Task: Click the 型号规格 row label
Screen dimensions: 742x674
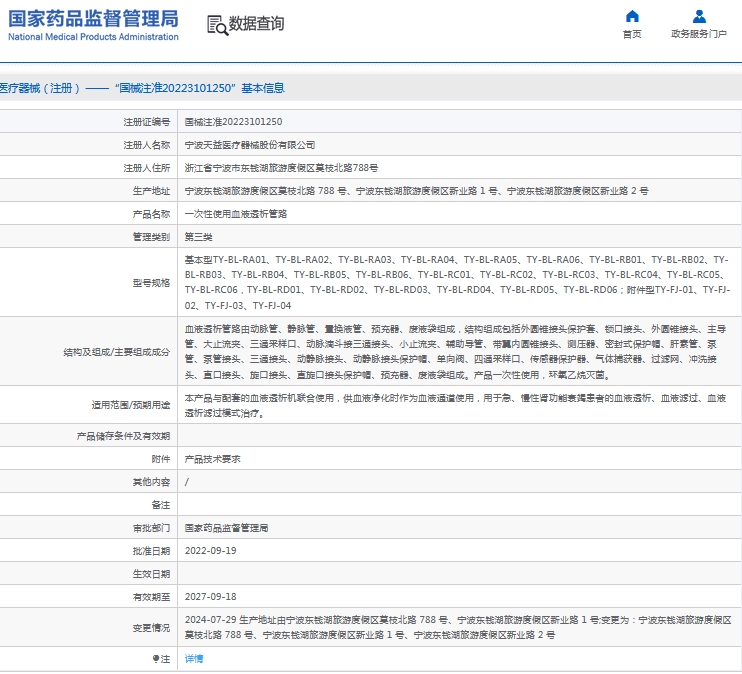Action: point(151,283)
